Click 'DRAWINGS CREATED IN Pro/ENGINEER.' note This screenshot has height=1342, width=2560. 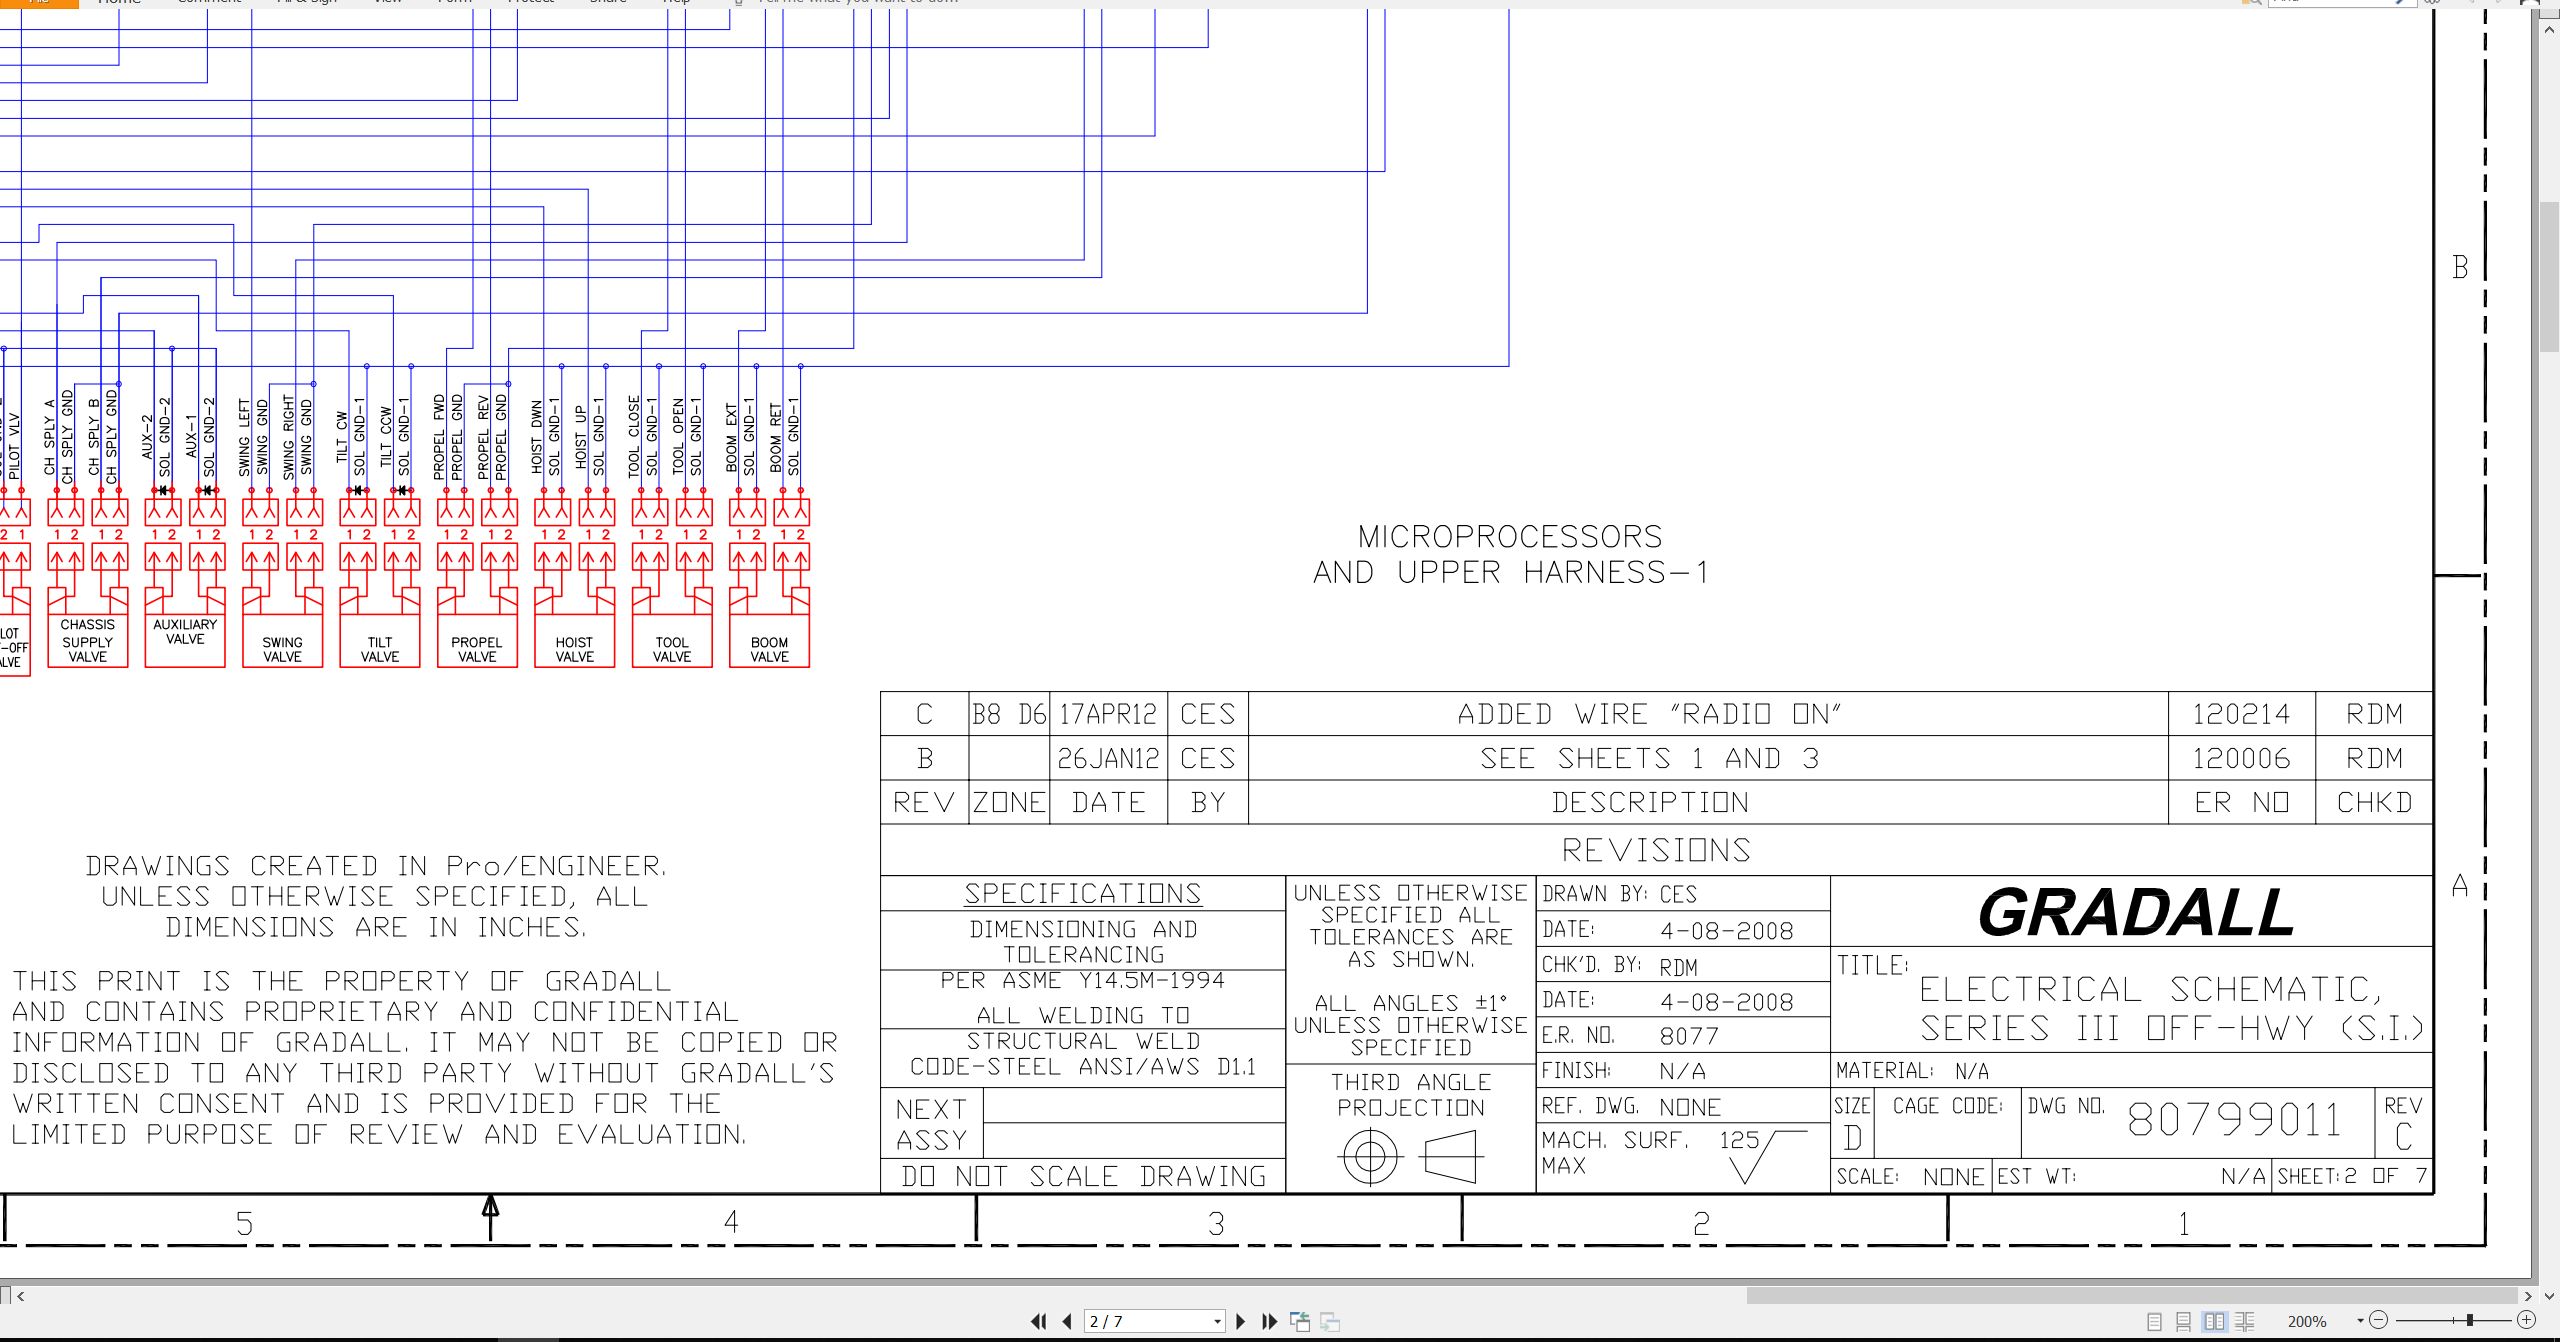pyautogui.click(x=376, y=866)
